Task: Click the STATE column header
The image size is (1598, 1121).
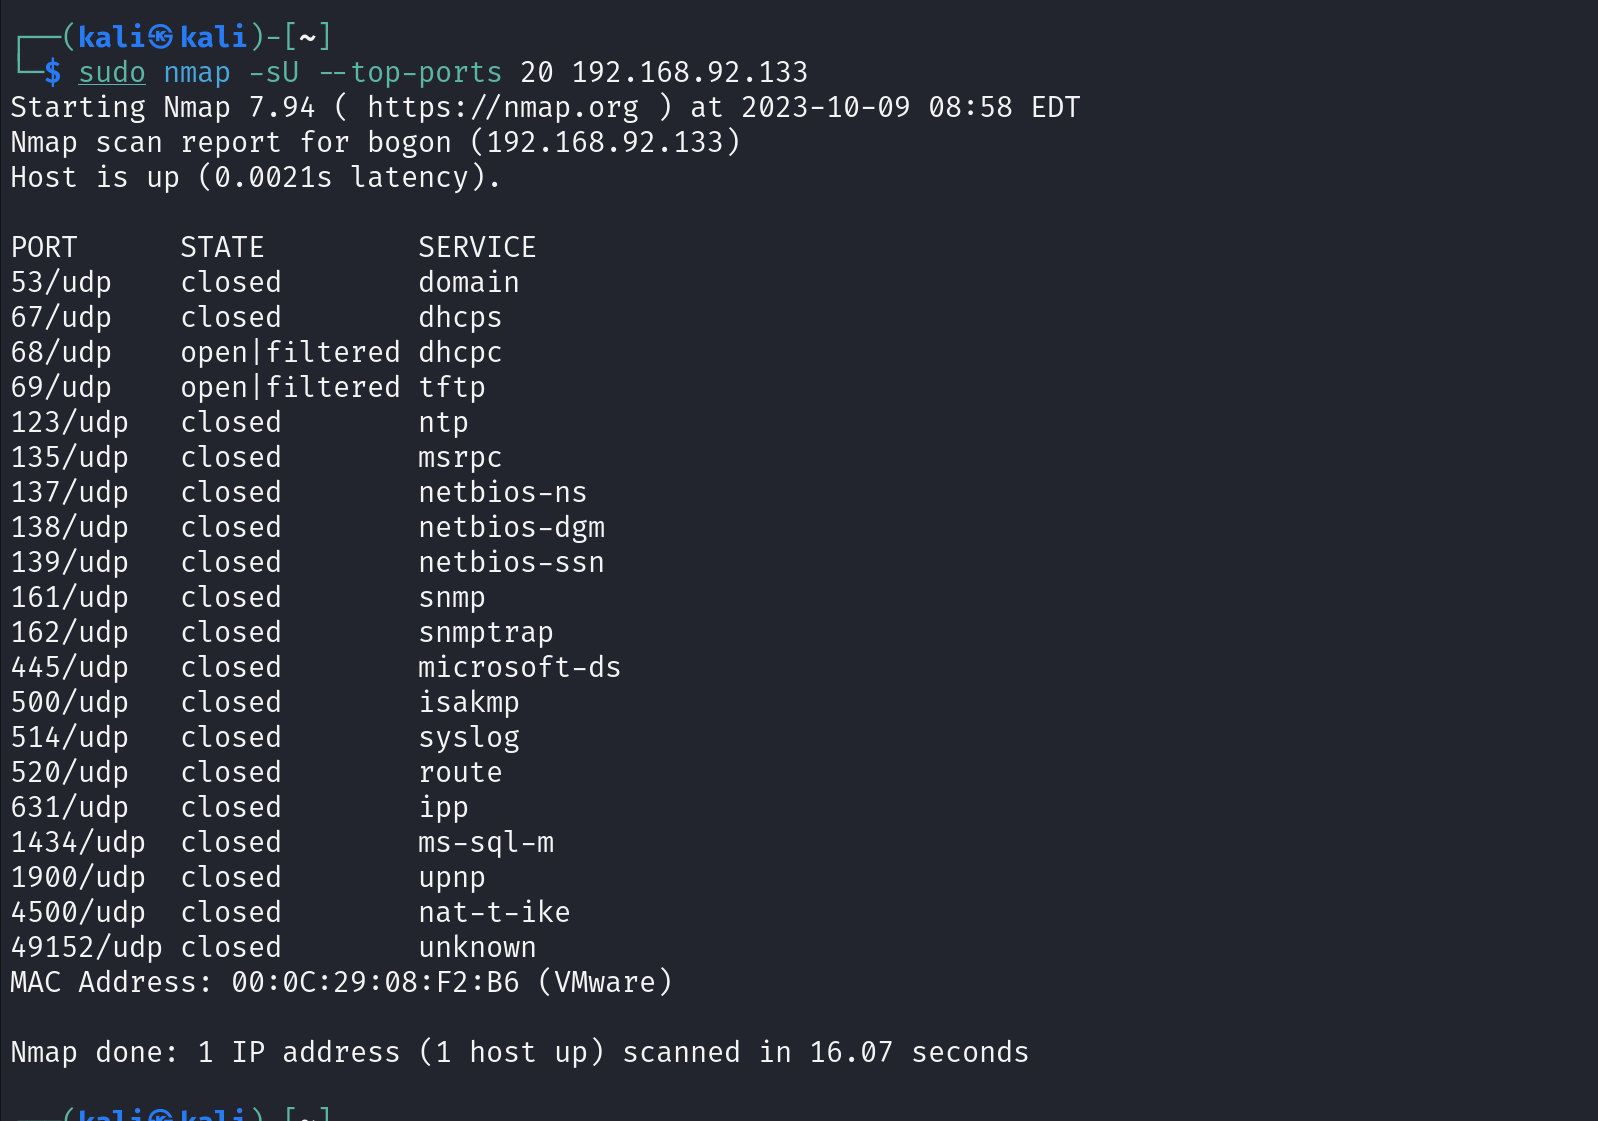Action: 222,247
